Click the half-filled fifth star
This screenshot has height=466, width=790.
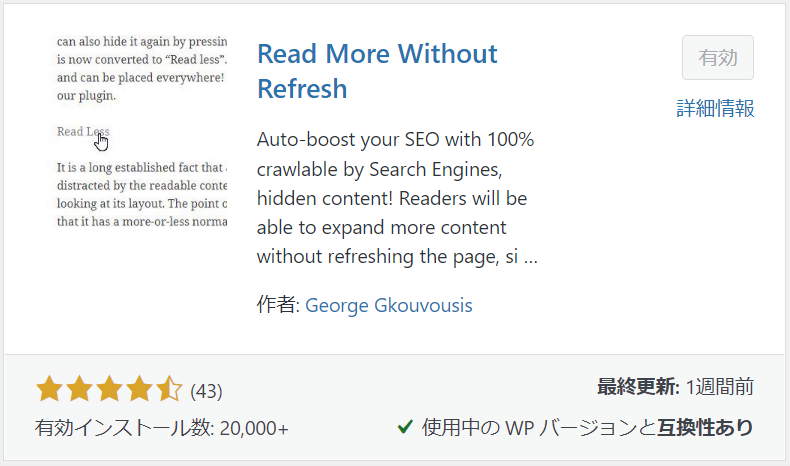169,389
